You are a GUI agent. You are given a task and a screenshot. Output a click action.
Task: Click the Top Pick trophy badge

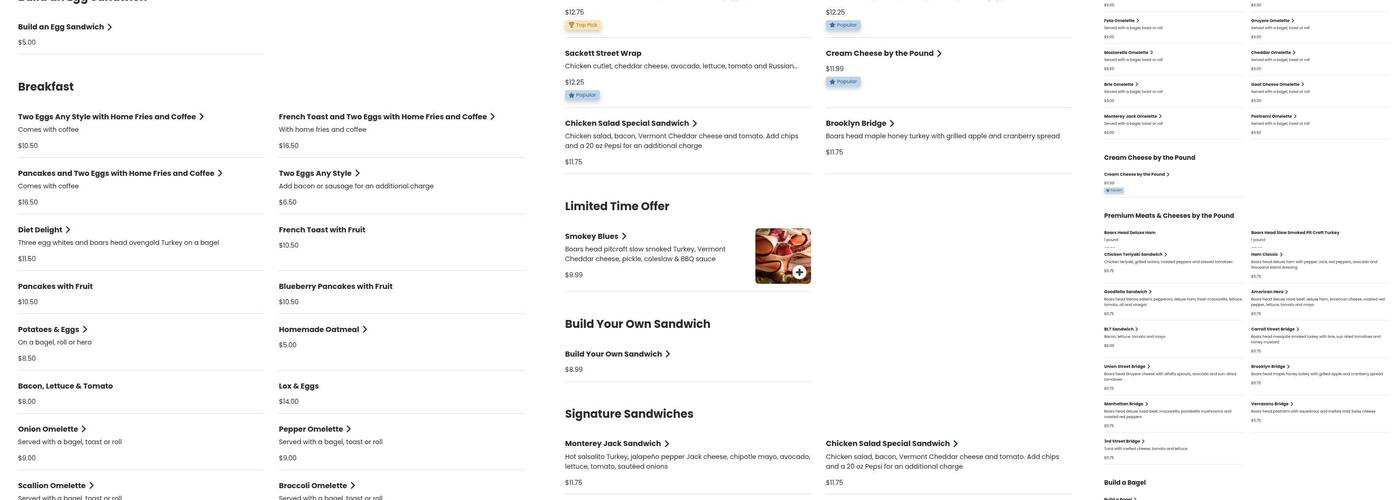click(583, 25)
